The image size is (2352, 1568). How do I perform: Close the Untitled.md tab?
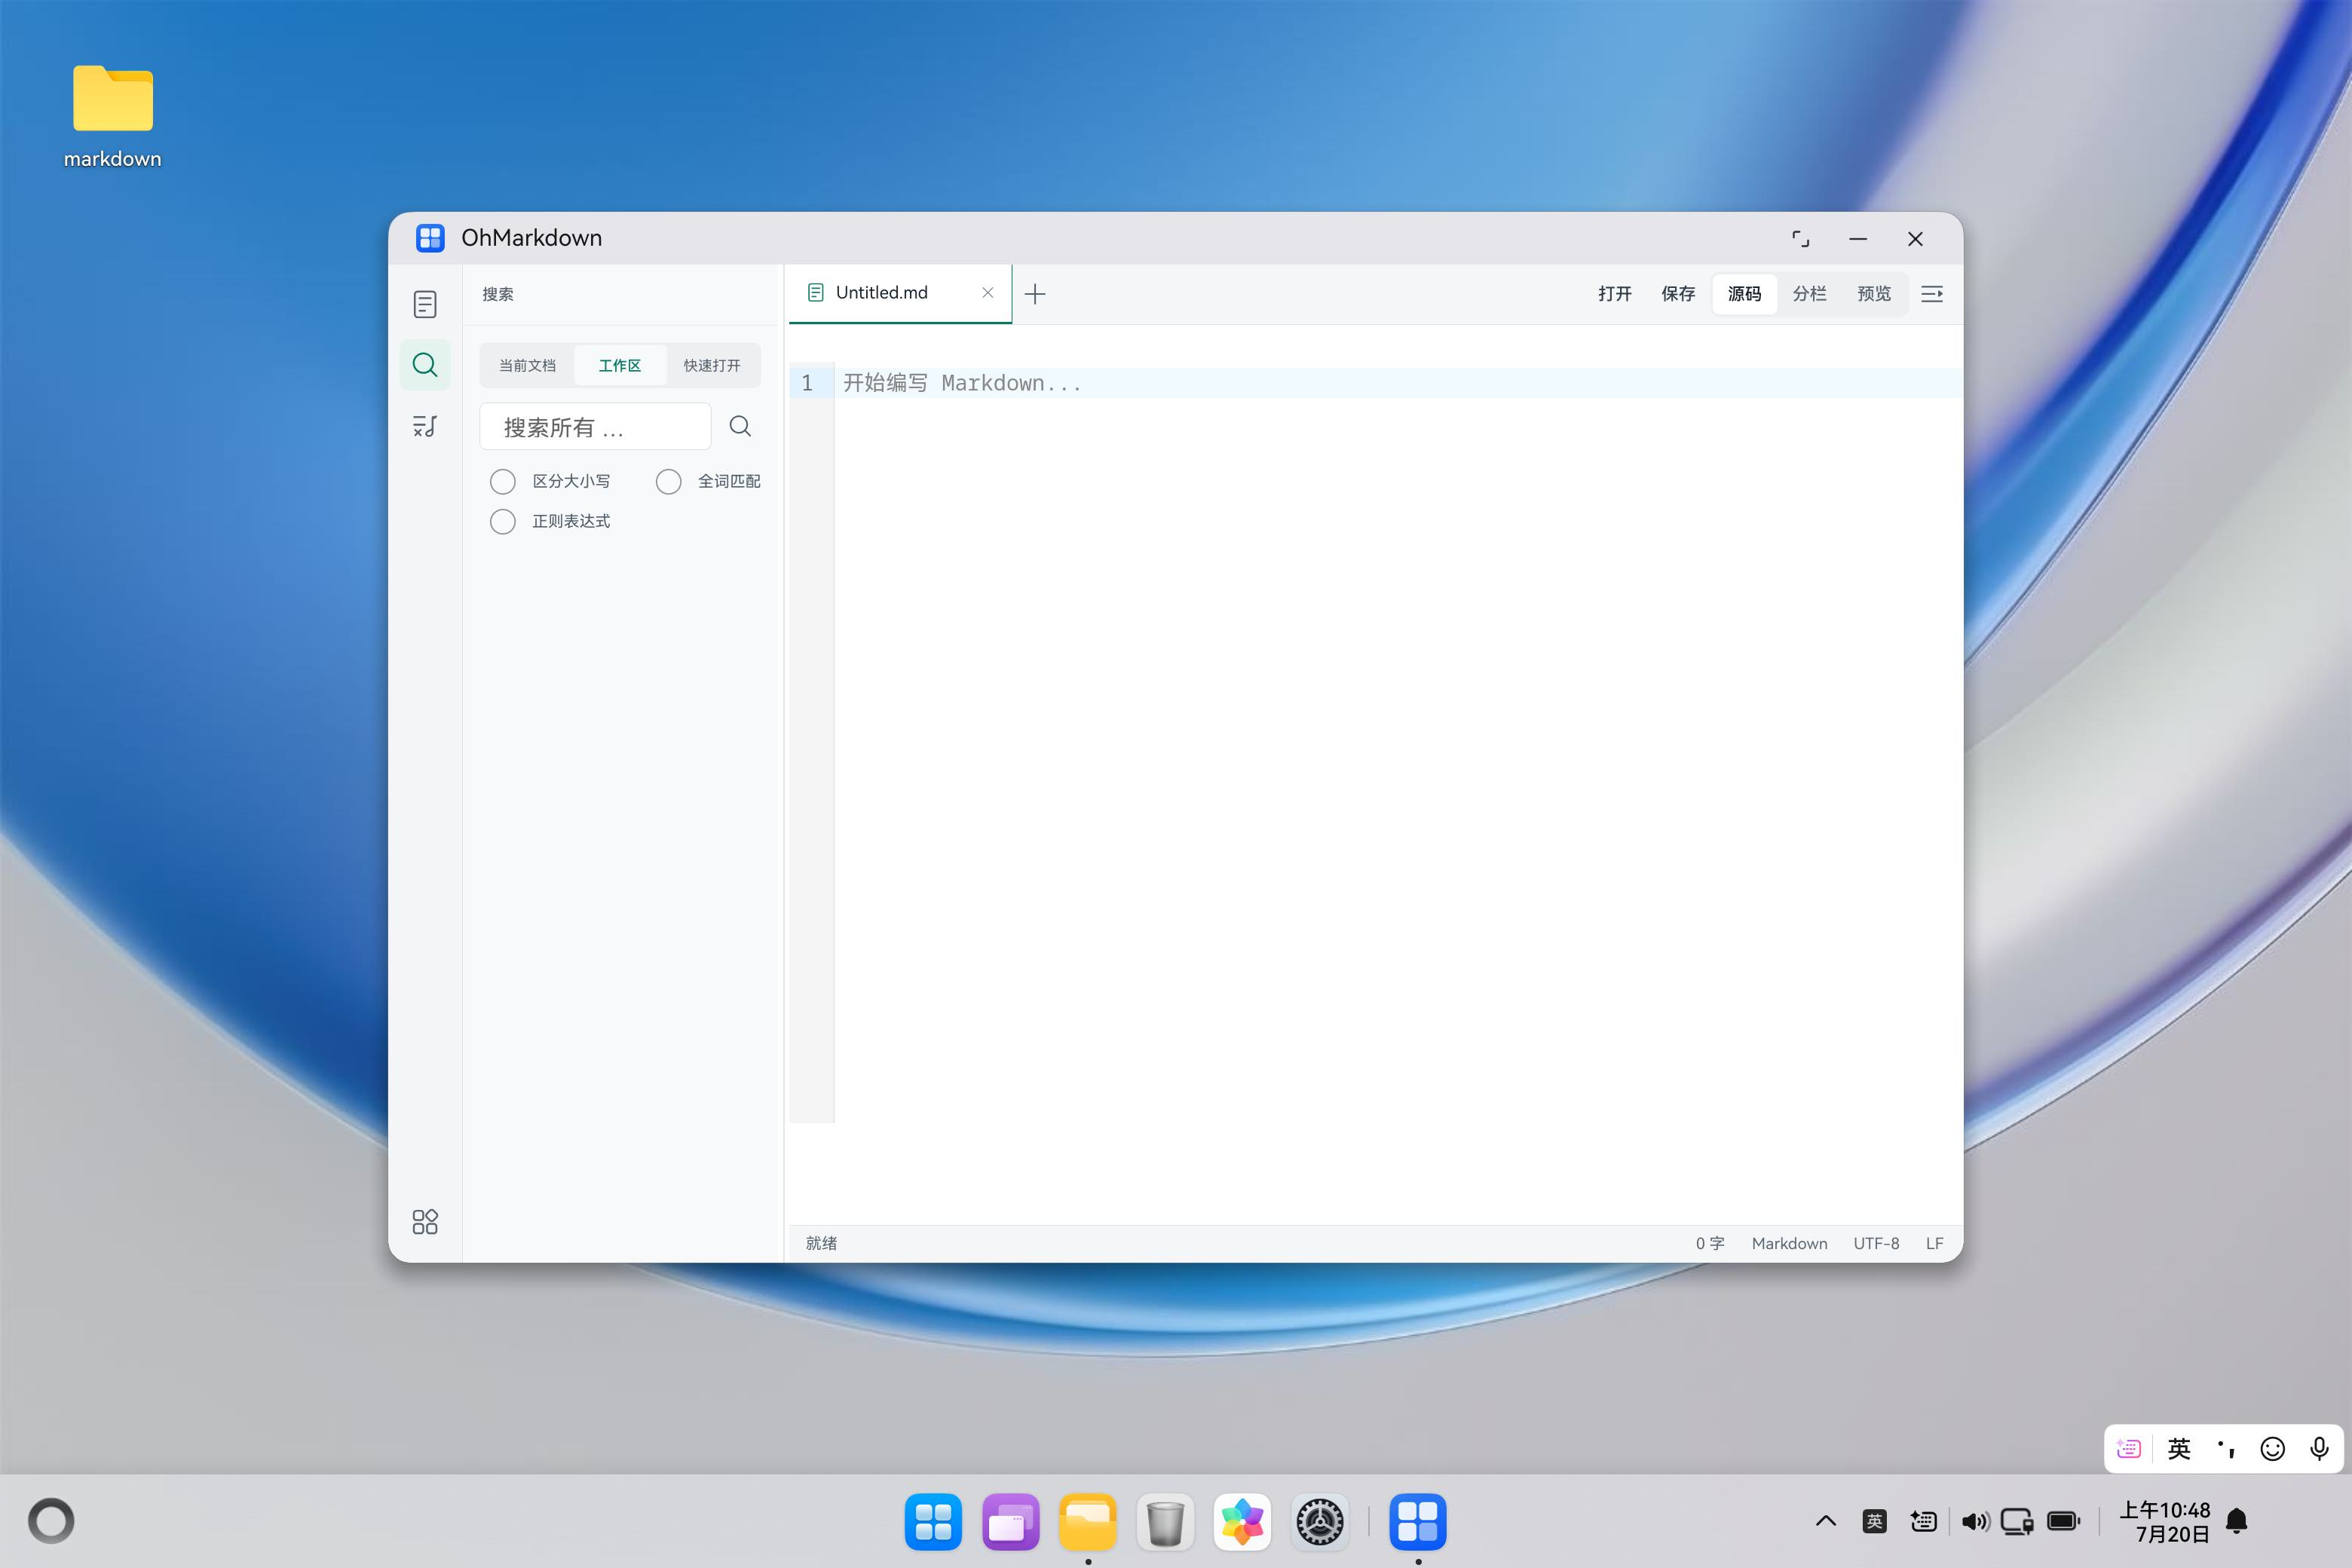(x=987, y=293)
